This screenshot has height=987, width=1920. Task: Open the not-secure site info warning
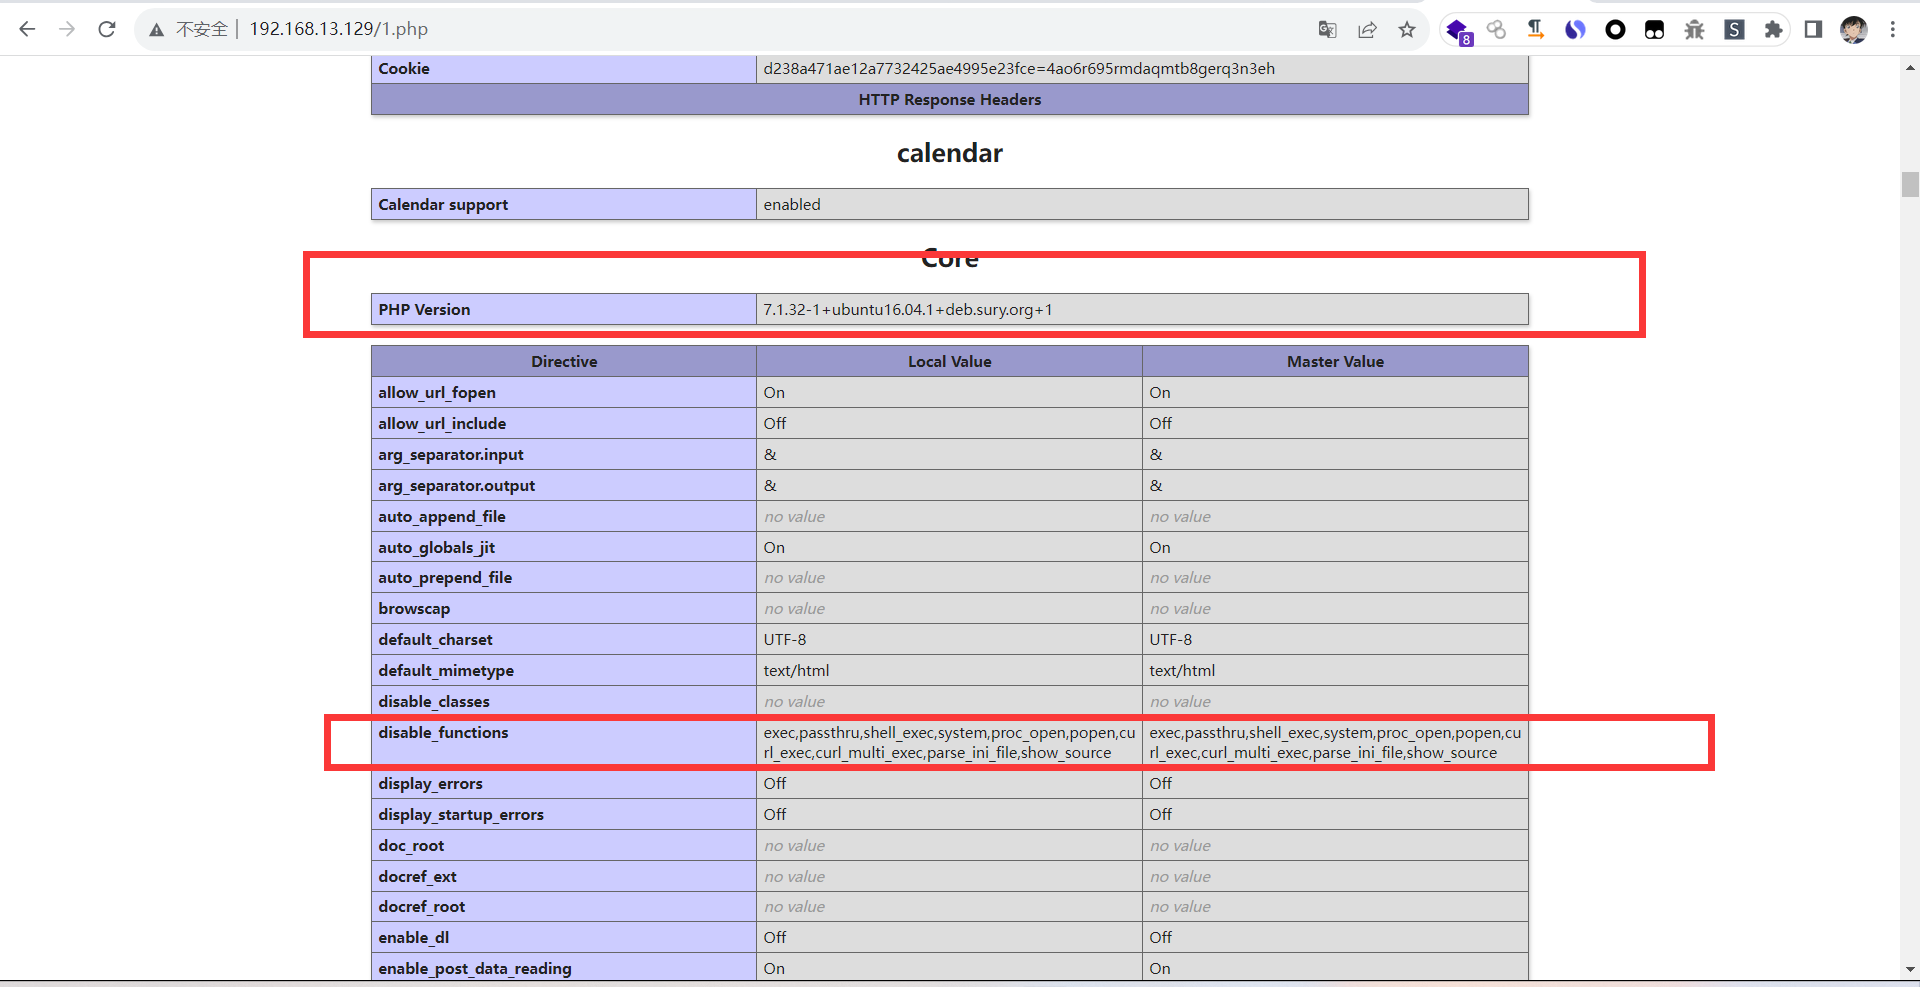pos(157,30)
